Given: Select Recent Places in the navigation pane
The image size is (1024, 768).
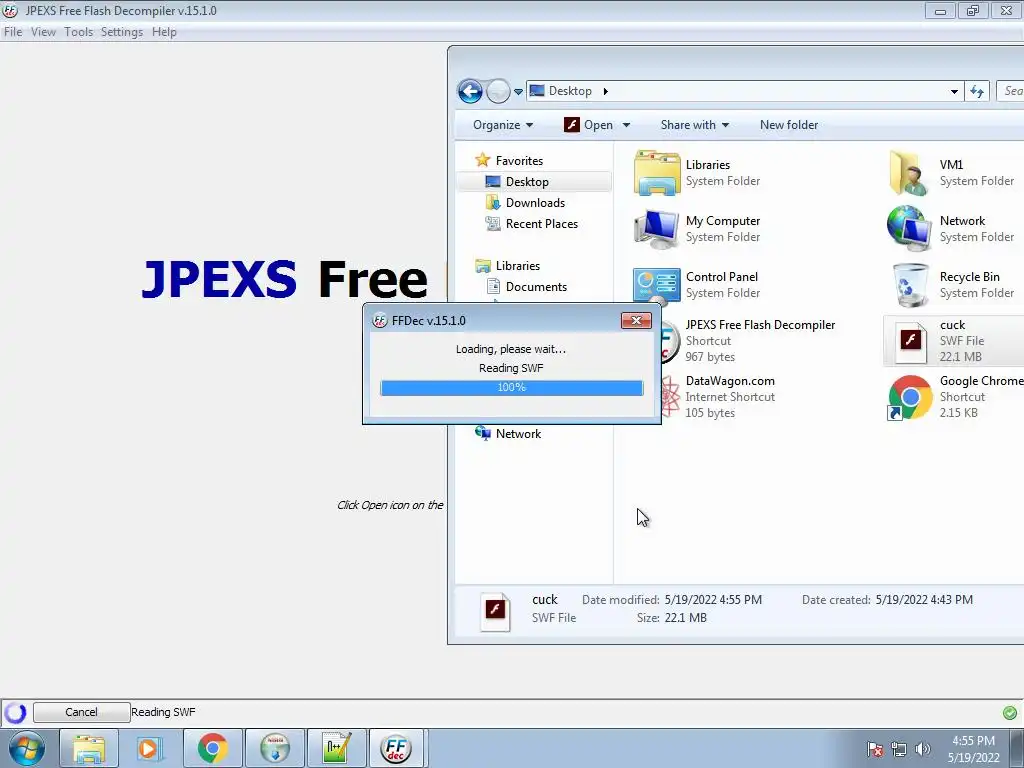Looking at the screenshot, I should tap(541, 223).
